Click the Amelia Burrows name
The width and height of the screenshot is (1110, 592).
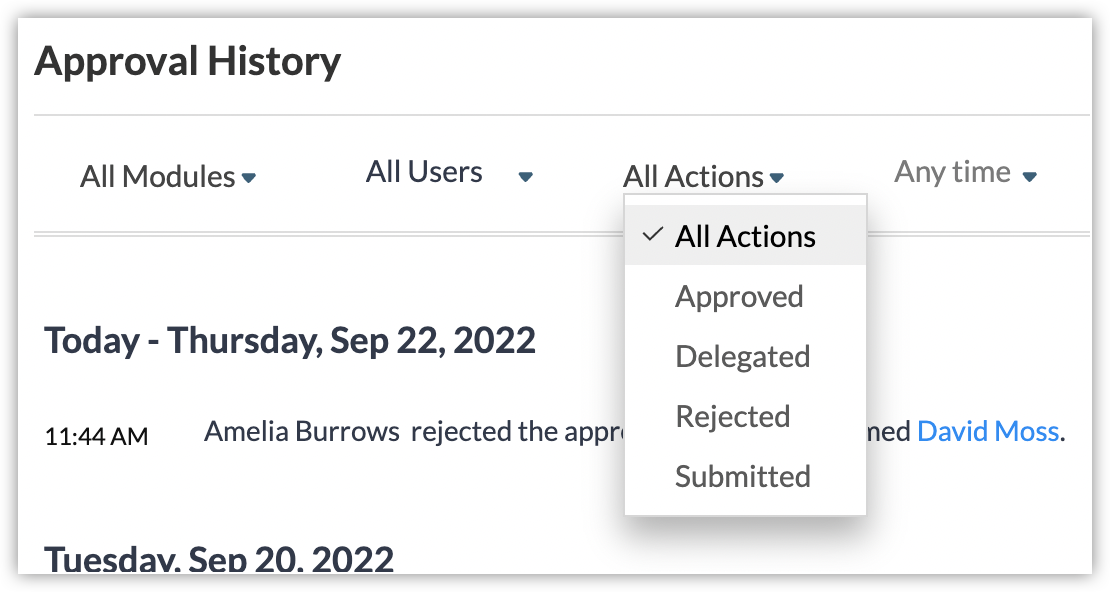pyautogui.click(x=301, y=431)
